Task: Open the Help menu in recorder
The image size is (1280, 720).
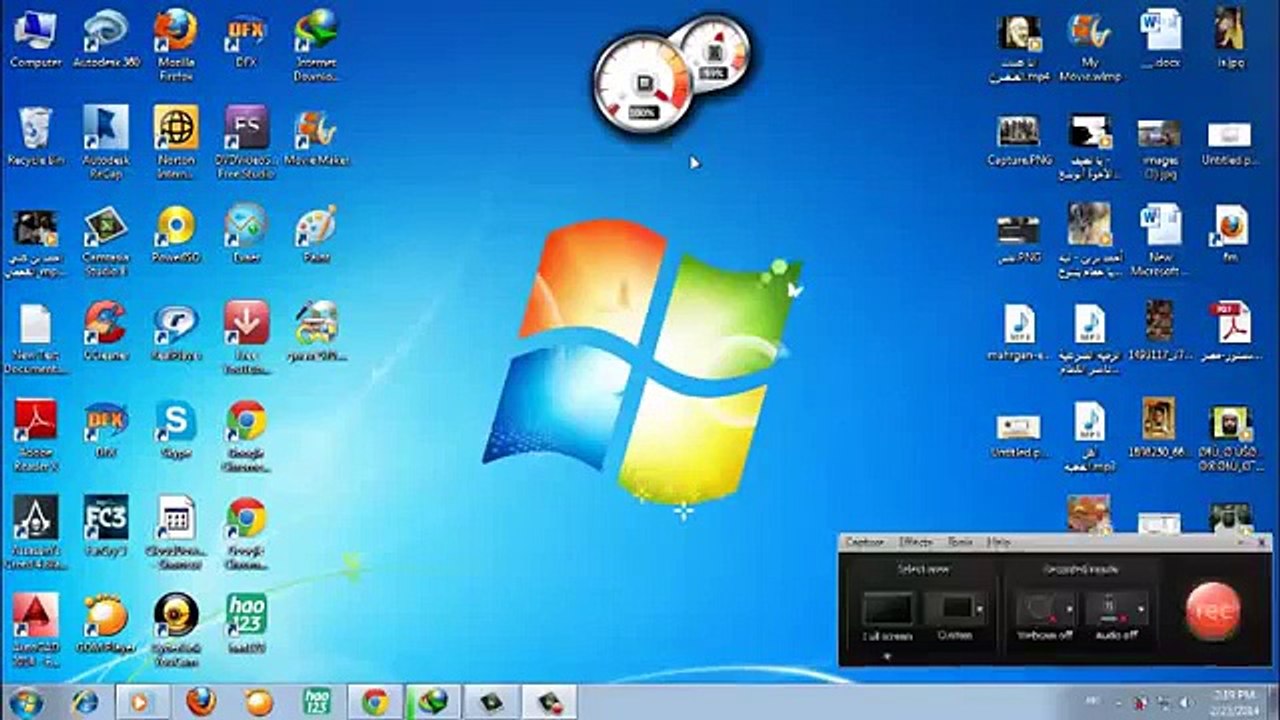Action: [x=998, y=541]
